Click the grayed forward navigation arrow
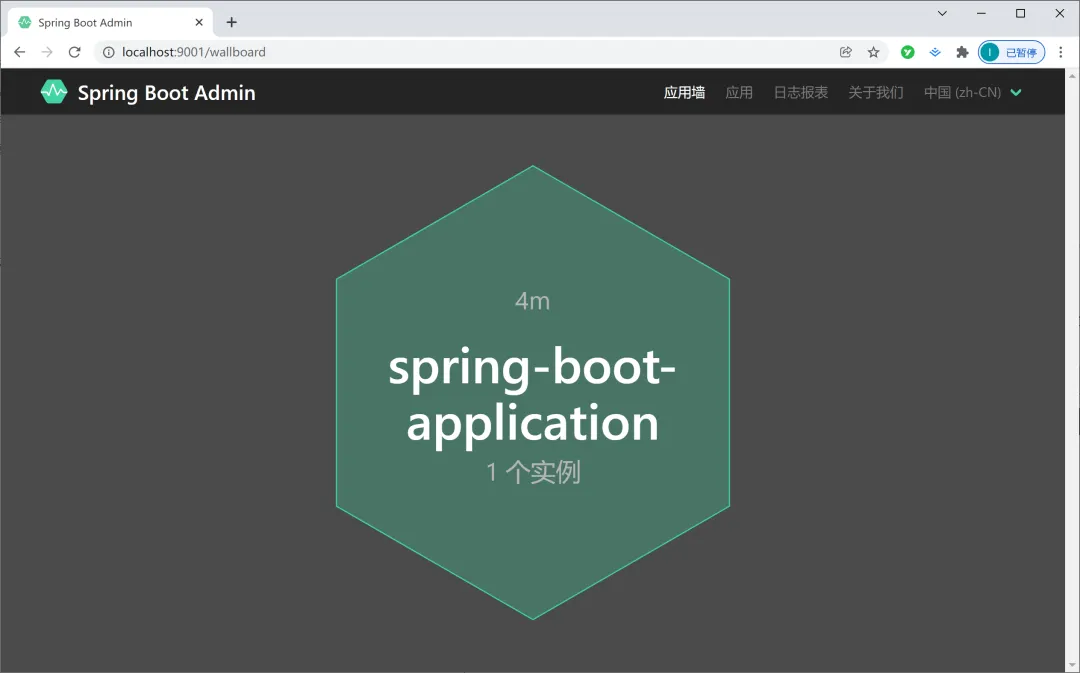Image resolution: width=1080 pixels, height=673 pixels. (x=46, y=52)
